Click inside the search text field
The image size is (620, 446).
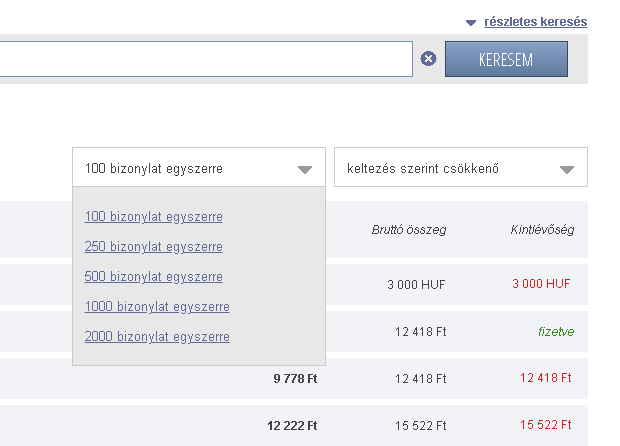(200, 59)
